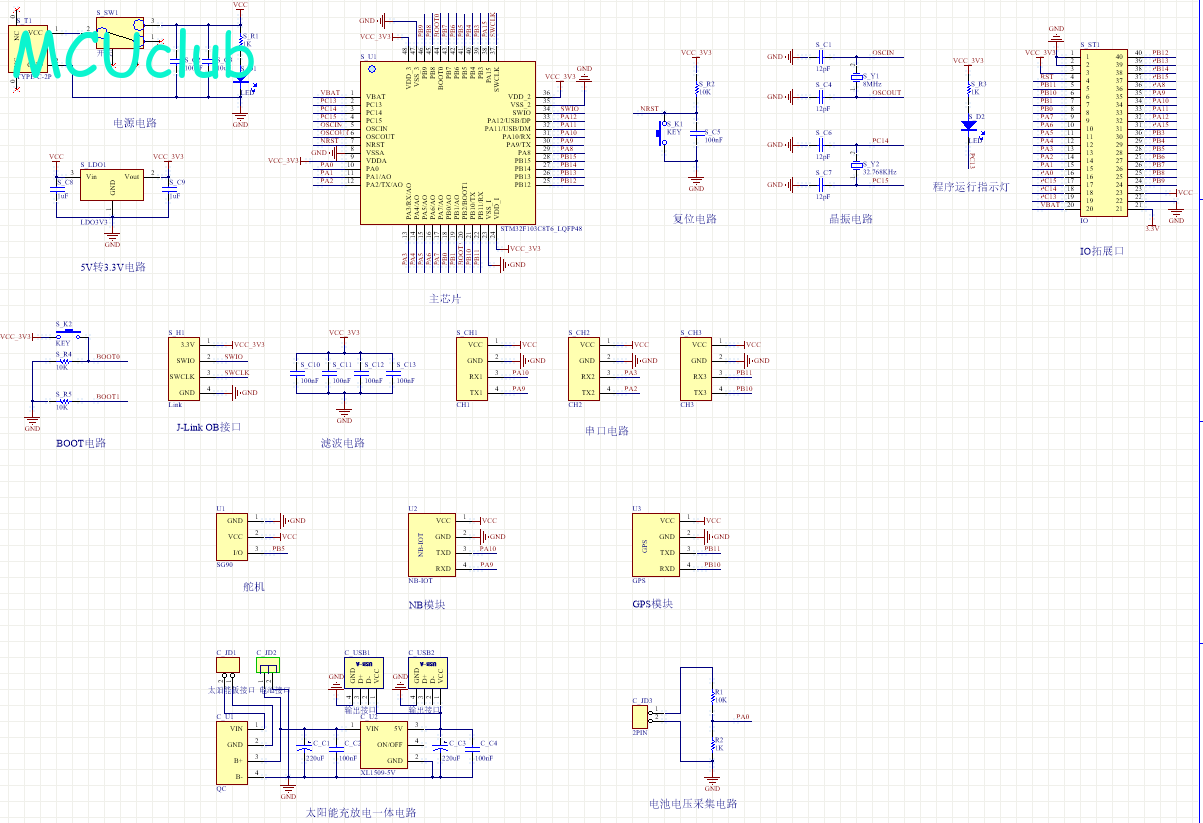
Task: Select capacitor S_C13 in the filter circuit
Action: [x=393, y=372]
